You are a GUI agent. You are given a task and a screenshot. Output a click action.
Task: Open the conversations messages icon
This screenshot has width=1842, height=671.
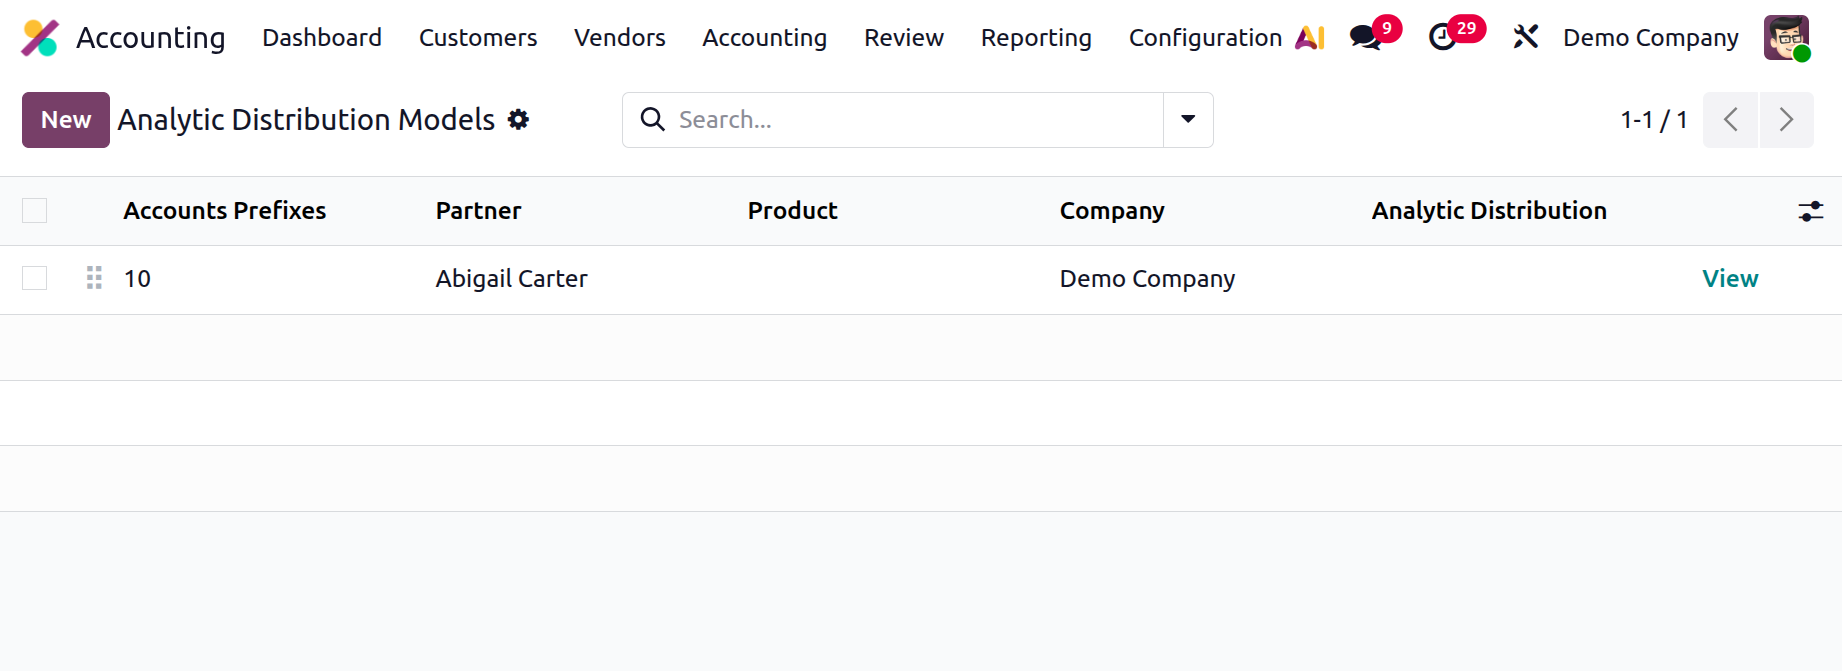point(1365,38)
